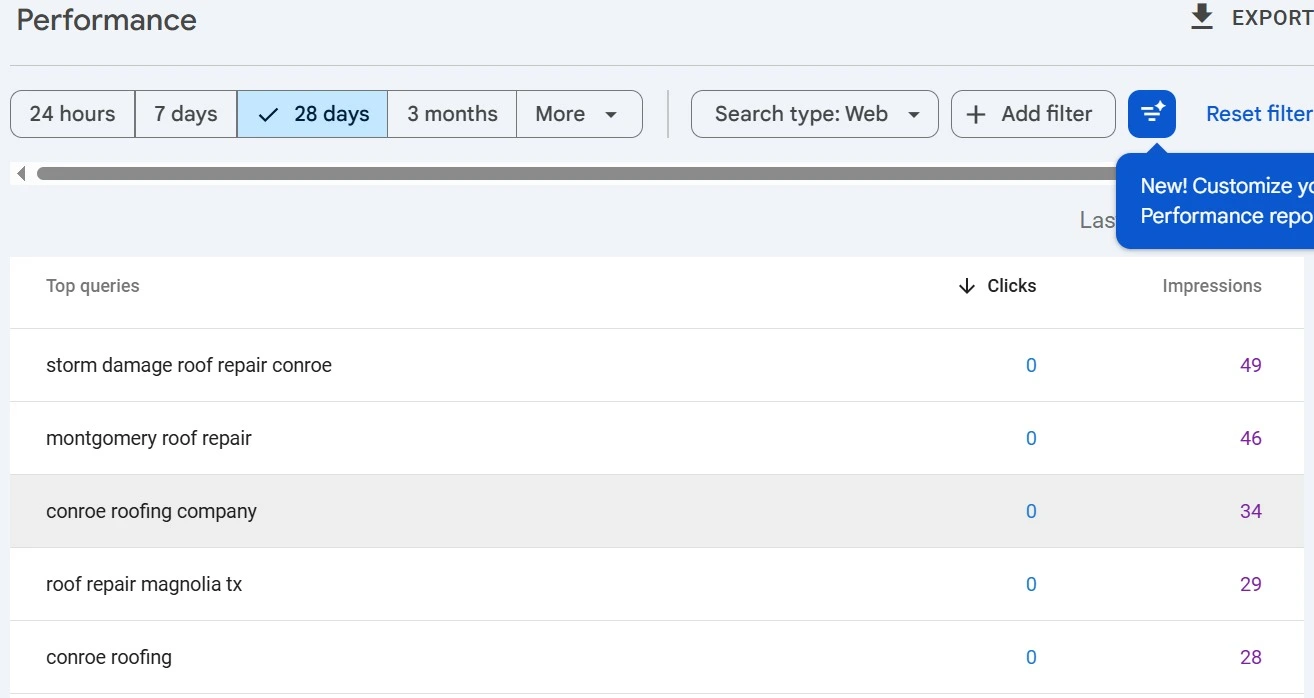Click the scroll-left arrow on the horizontal scrollbar
The height and width of the screenshot is (698, 1314).
pyautogui.click(x=21, y=174)
